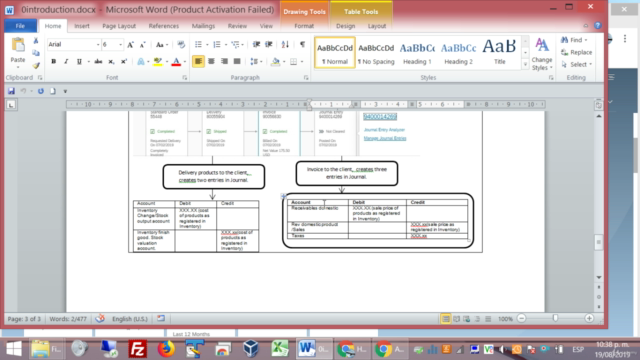Click the Numbering list icon

click(217, 44)
